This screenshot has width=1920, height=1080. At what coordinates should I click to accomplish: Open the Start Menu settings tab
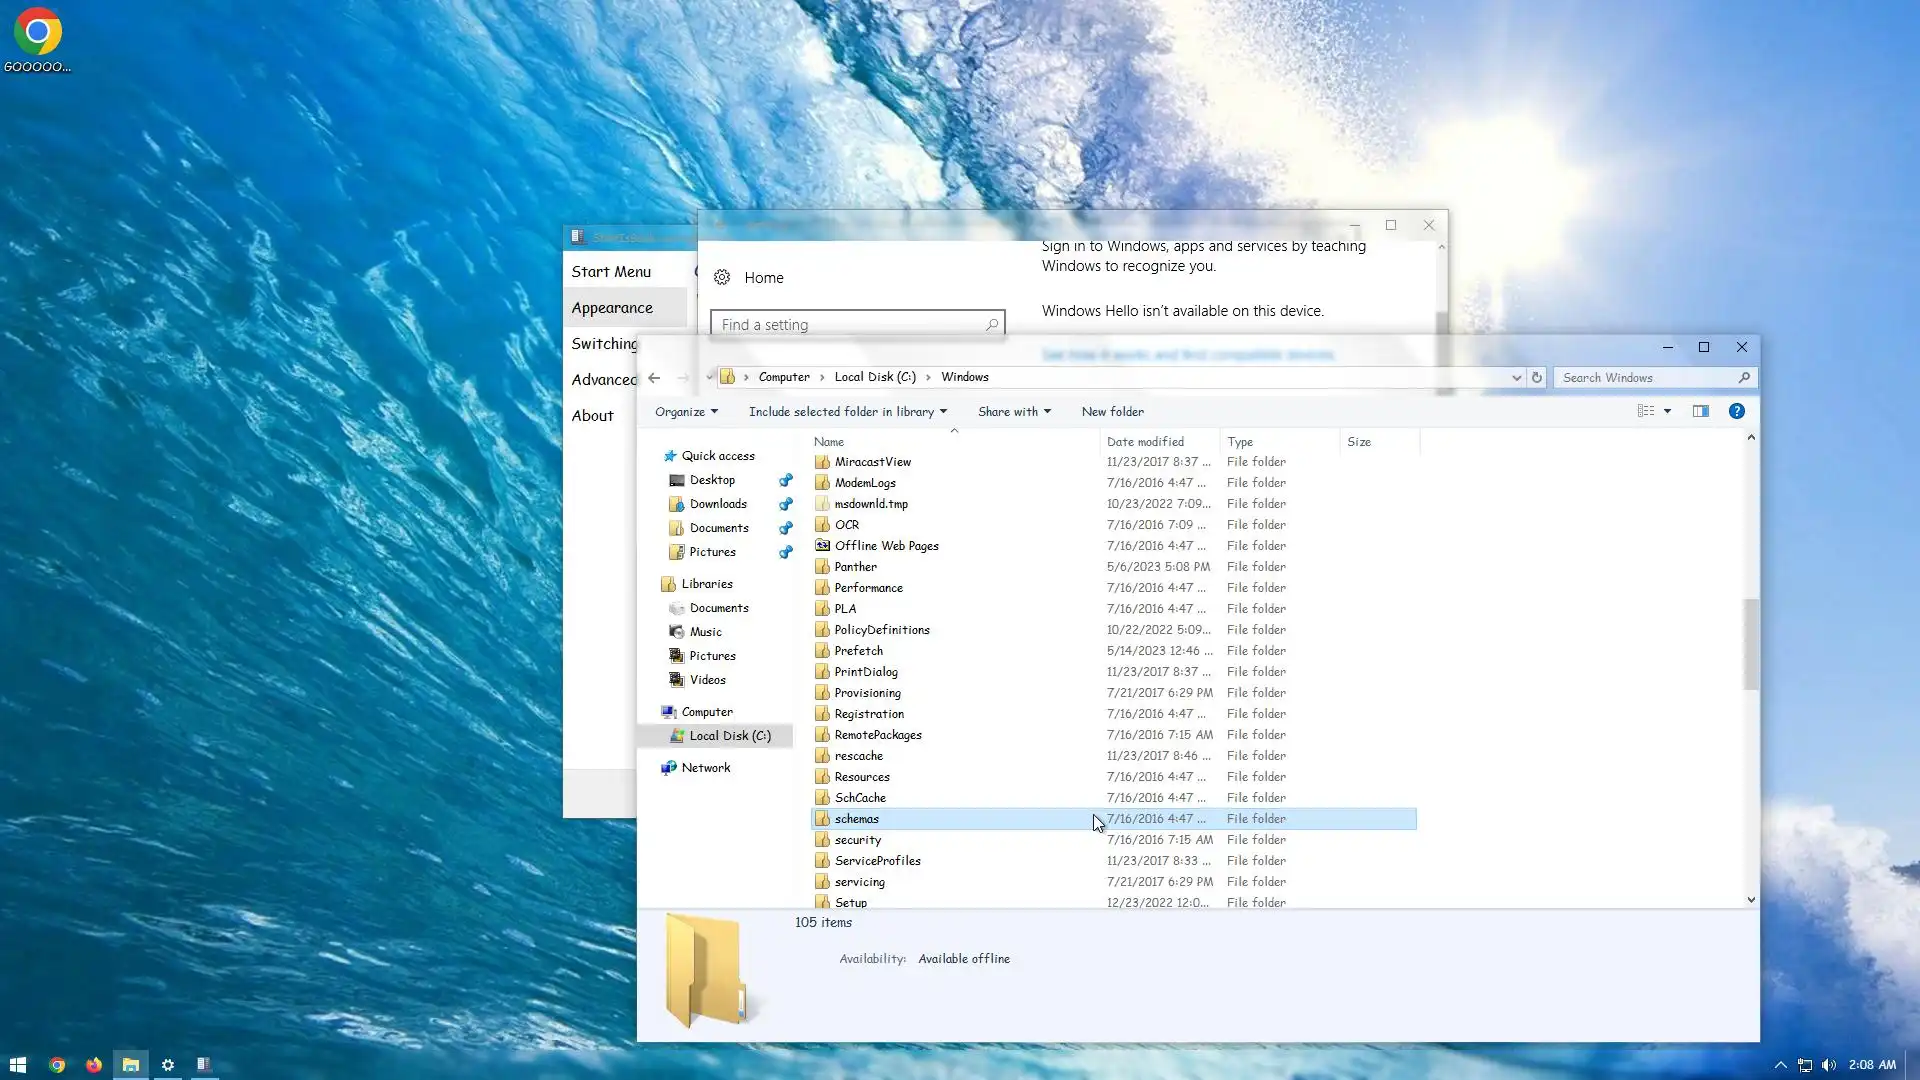tap(611, 272)
